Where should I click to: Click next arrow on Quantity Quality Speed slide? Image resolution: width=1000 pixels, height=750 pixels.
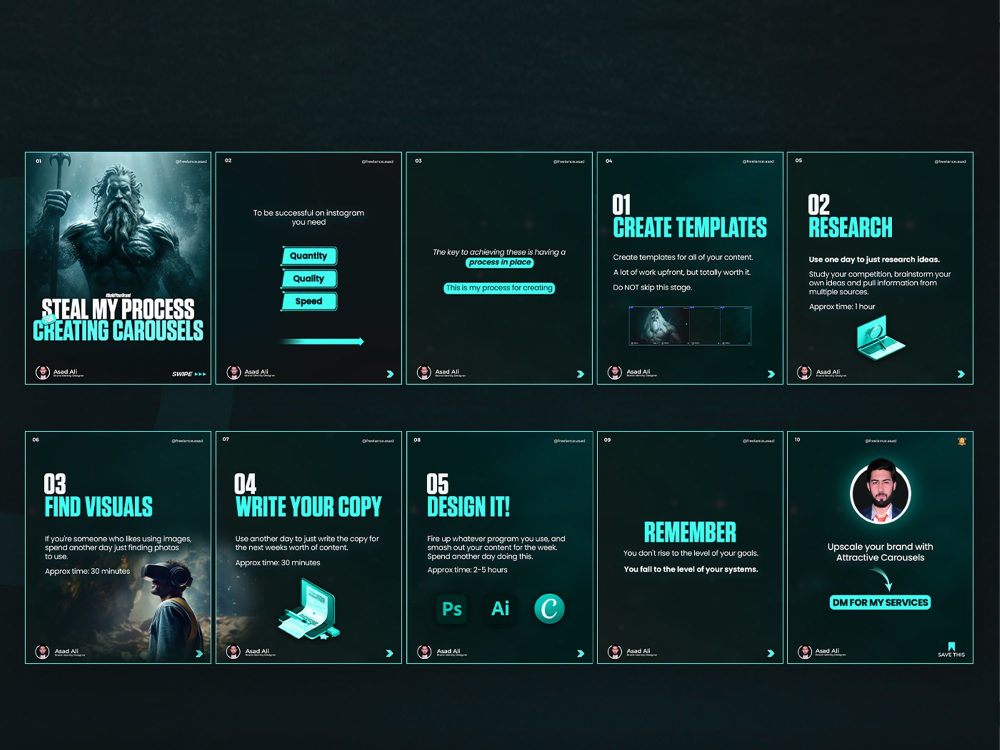[390, 374]
